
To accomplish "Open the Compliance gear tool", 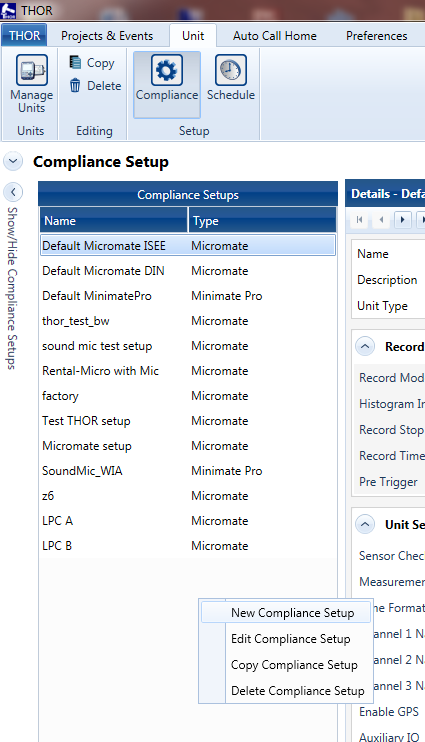I will pos(167,85).
